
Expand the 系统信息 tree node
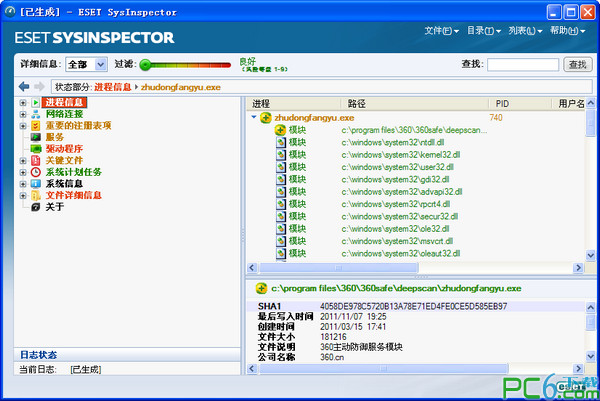coord(23,184)
